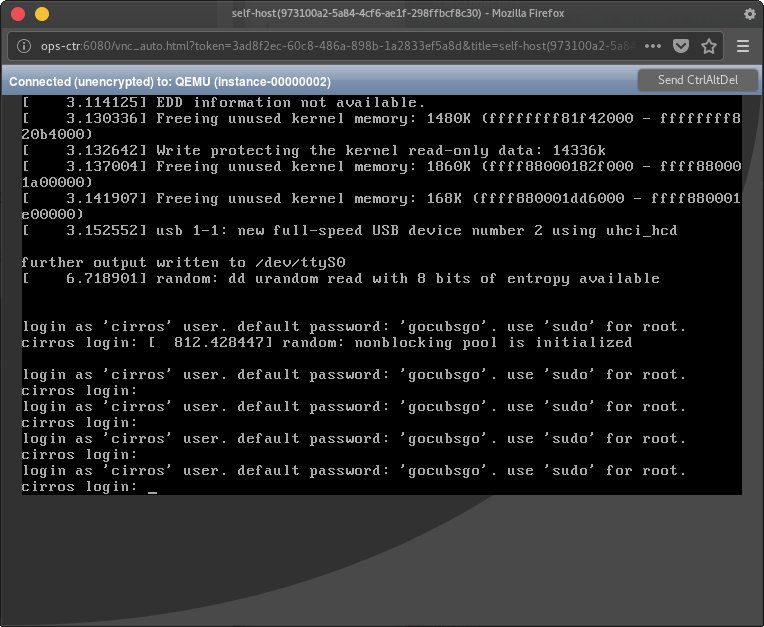Open Firefox hamburger menu
The width and height of the screenshot is (764, 627).
[x=743, y=46]
